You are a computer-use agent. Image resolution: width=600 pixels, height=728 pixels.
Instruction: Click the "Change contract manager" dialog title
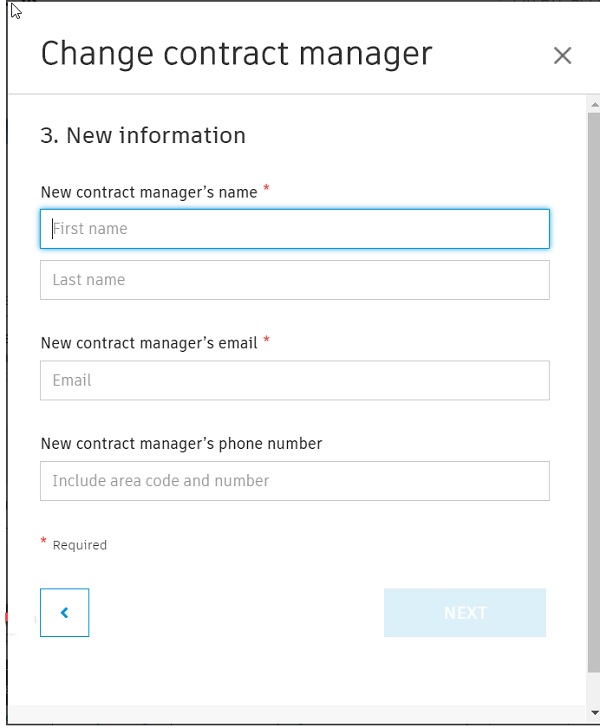click(236, 54)
